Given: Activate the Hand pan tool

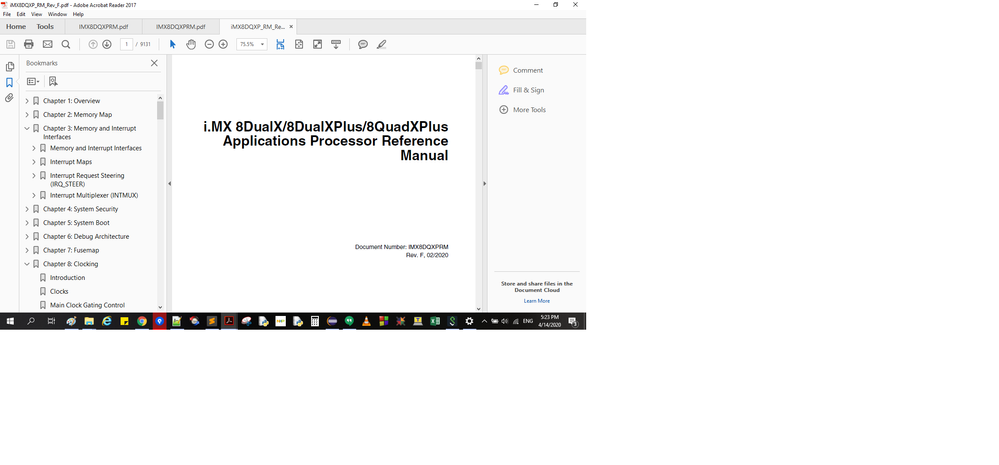Looking at the screenshot, I should pos(191,44).
